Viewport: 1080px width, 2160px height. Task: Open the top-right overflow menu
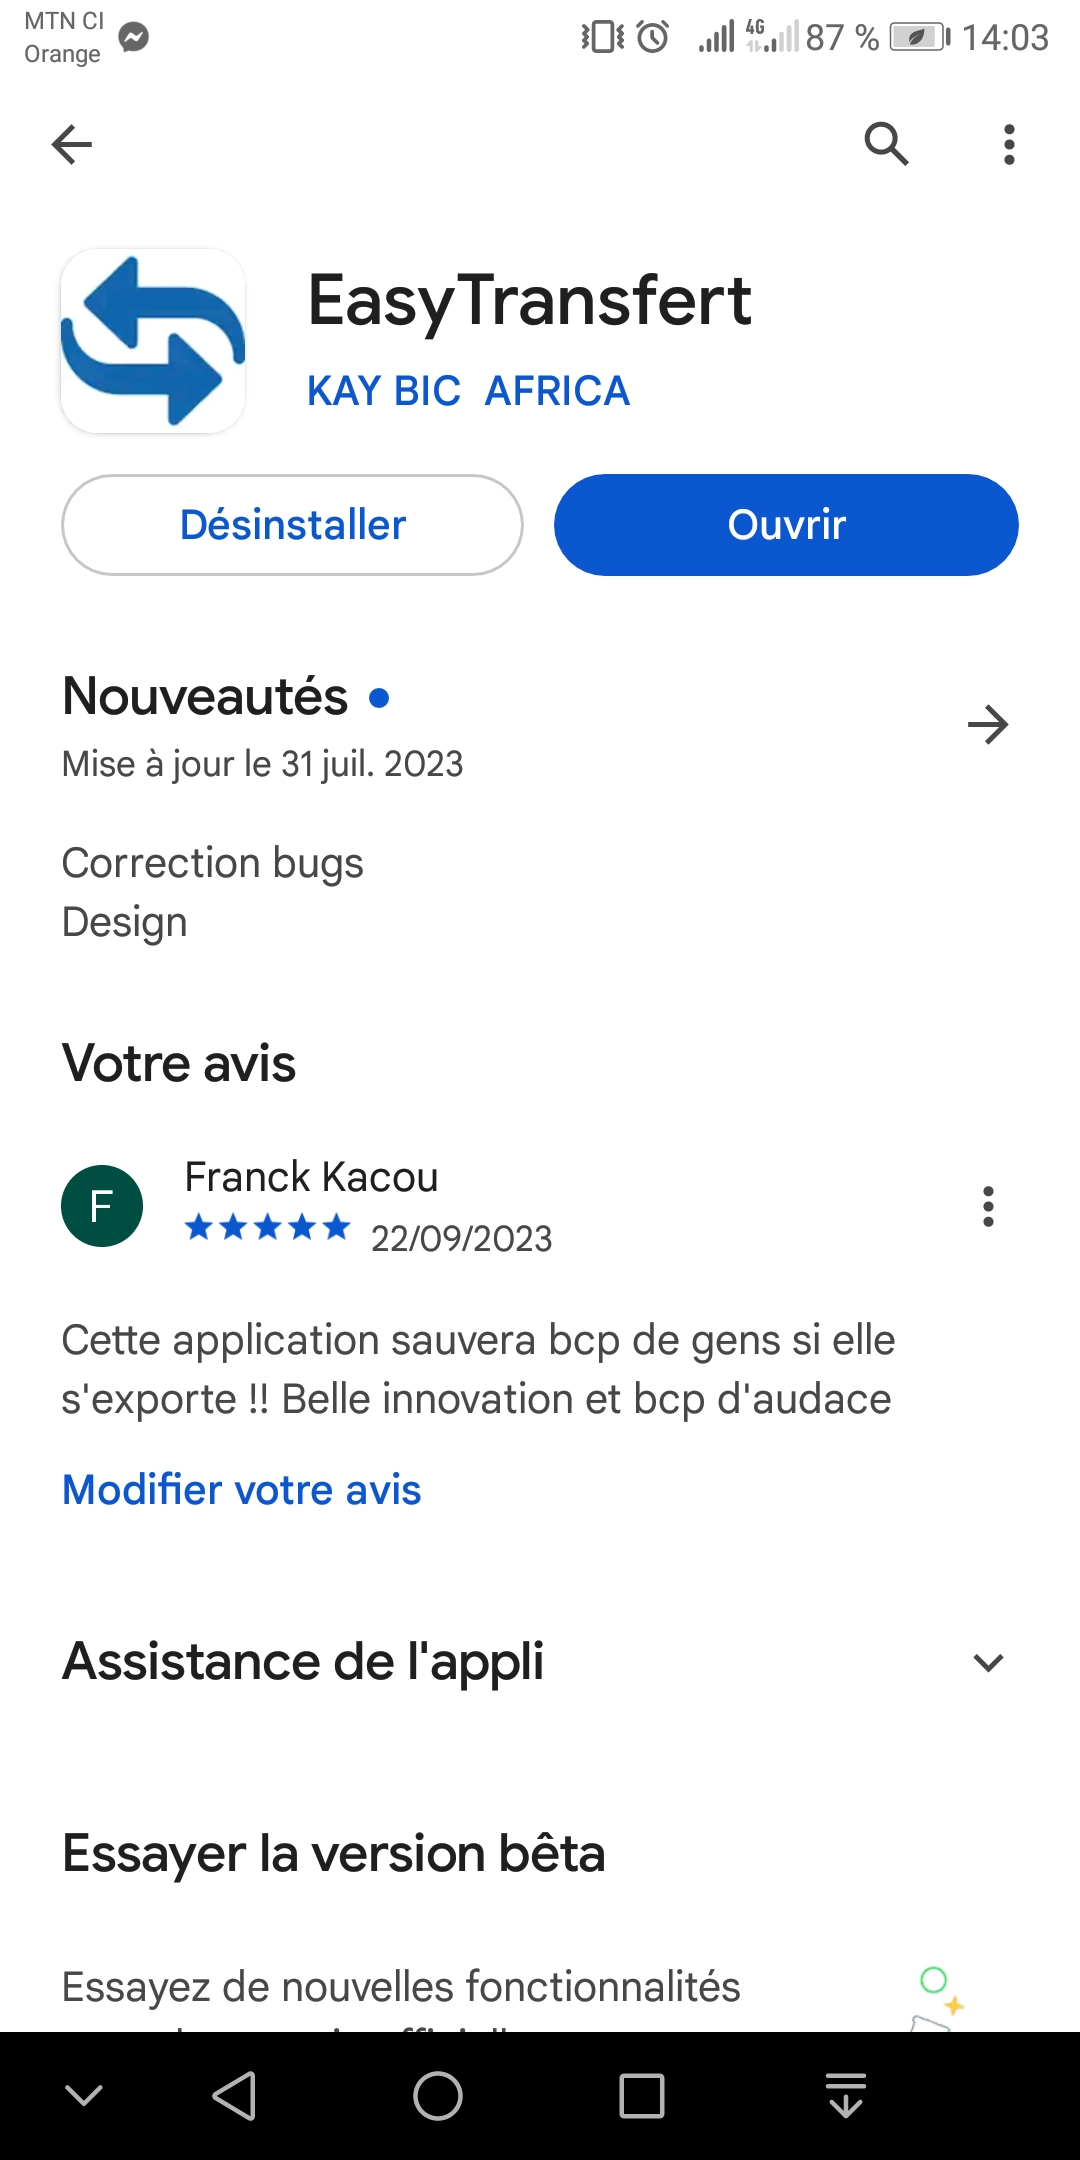1009,144
